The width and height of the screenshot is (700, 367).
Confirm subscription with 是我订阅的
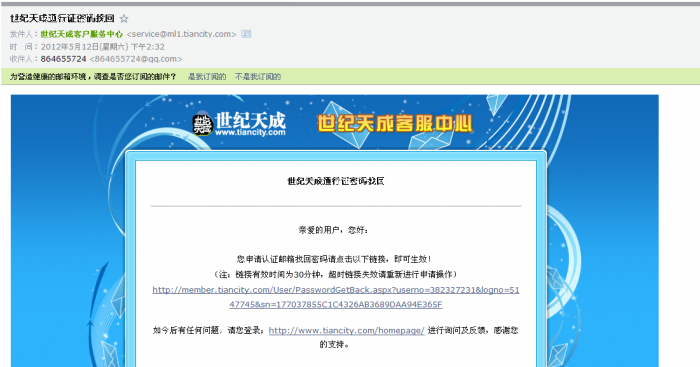click(x=207, y=77)
